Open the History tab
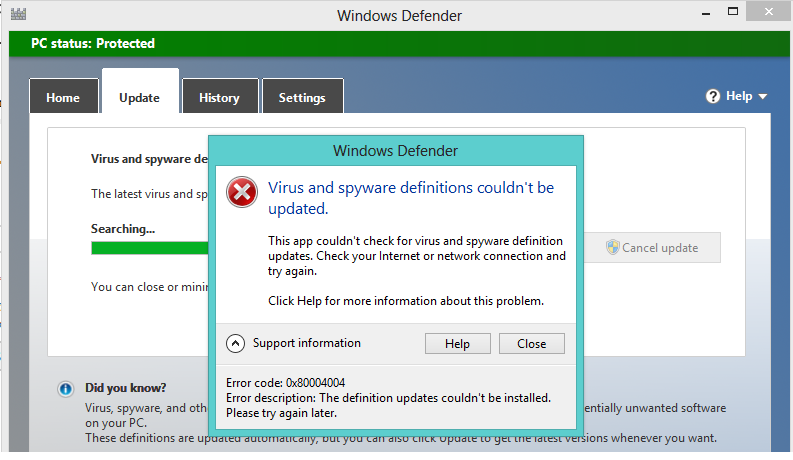This screenshot has height=460, width=793. 220,96
